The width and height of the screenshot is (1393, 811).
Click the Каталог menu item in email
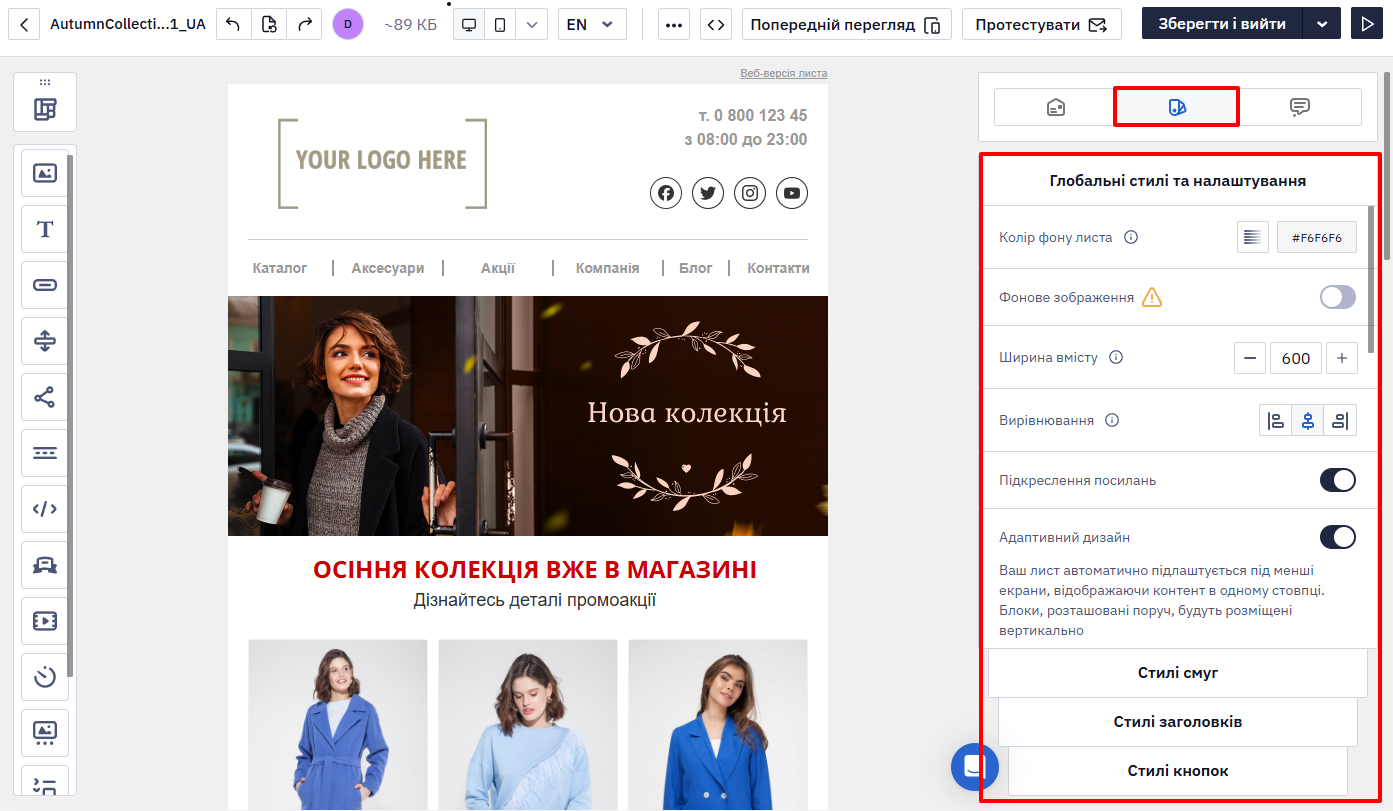[280, 268]
